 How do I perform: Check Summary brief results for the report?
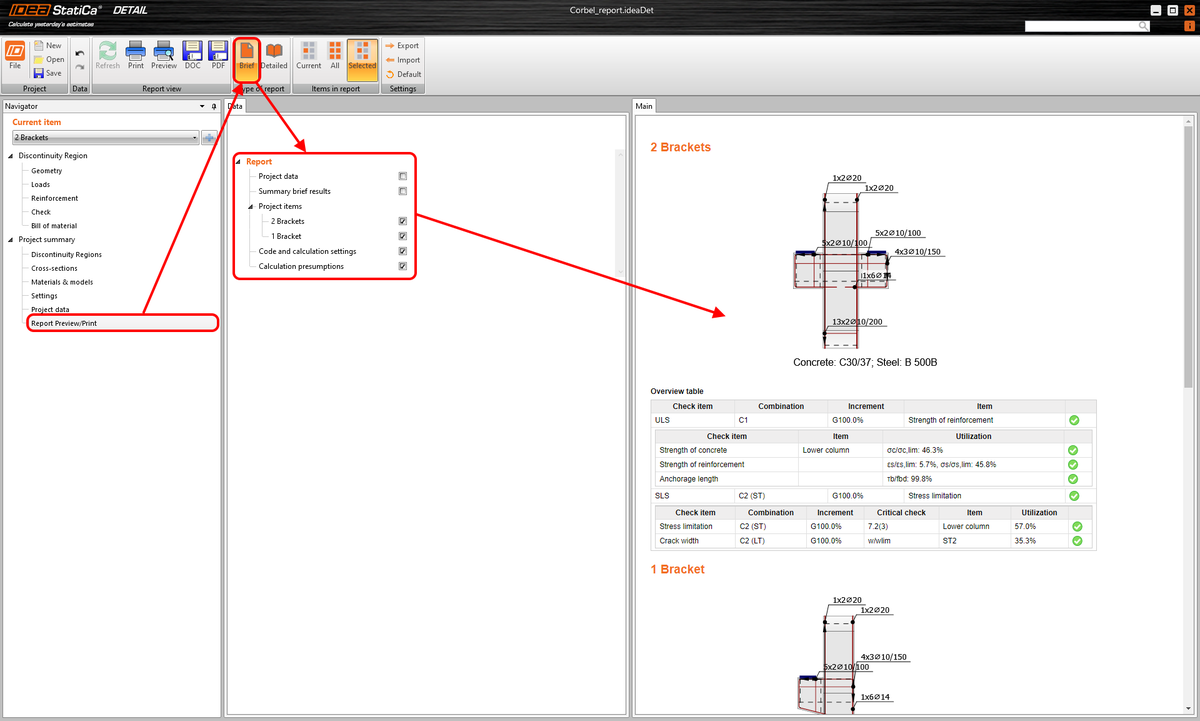(403, 191)
